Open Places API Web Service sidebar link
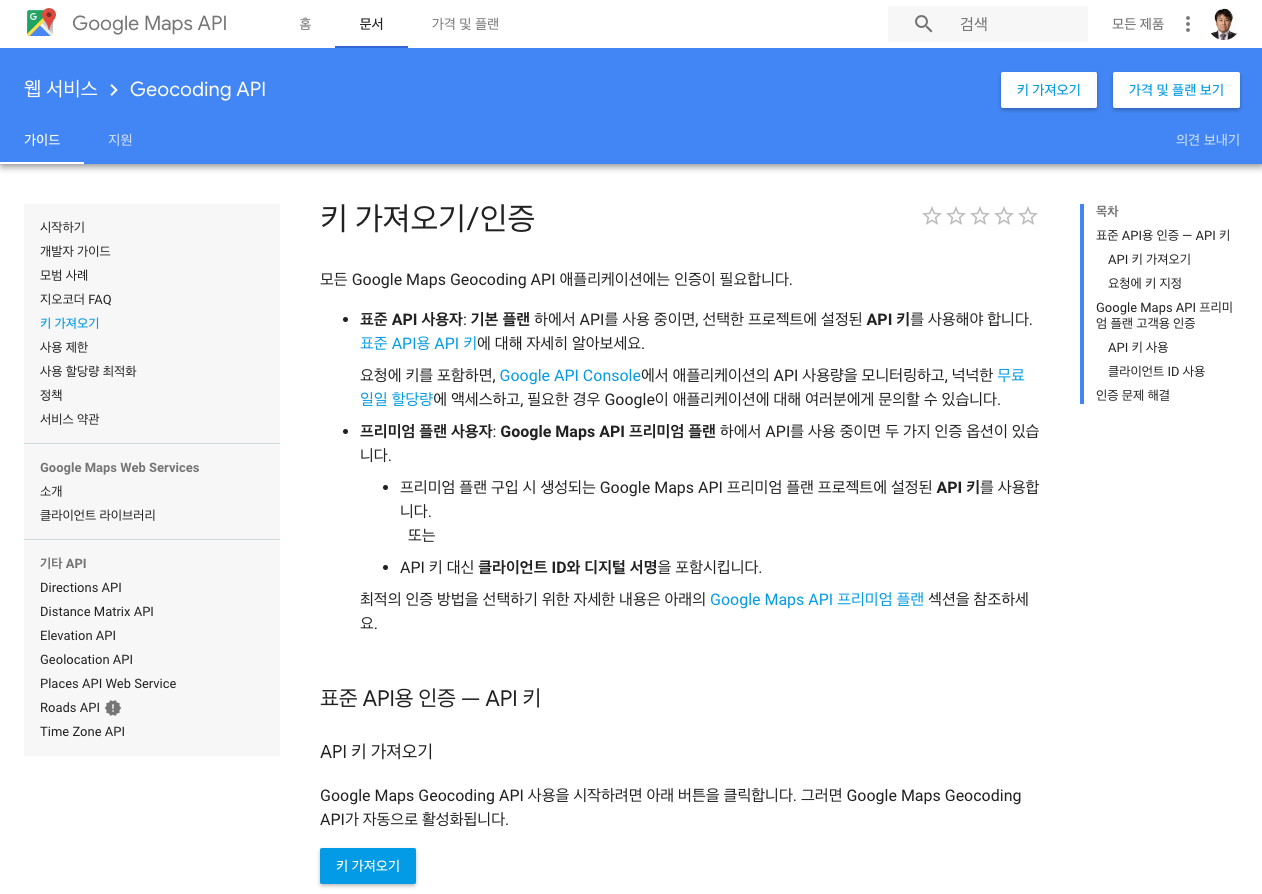 pyautogui.click(x=108, y=684)
